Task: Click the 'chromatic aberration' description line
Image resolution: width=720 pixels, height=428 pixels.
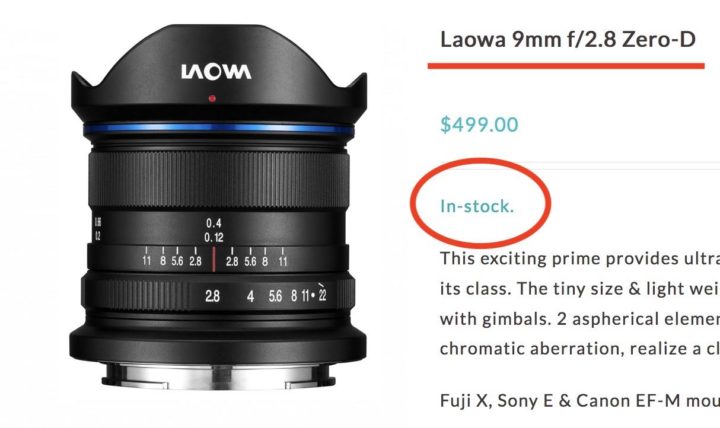Action: point(580,349)
